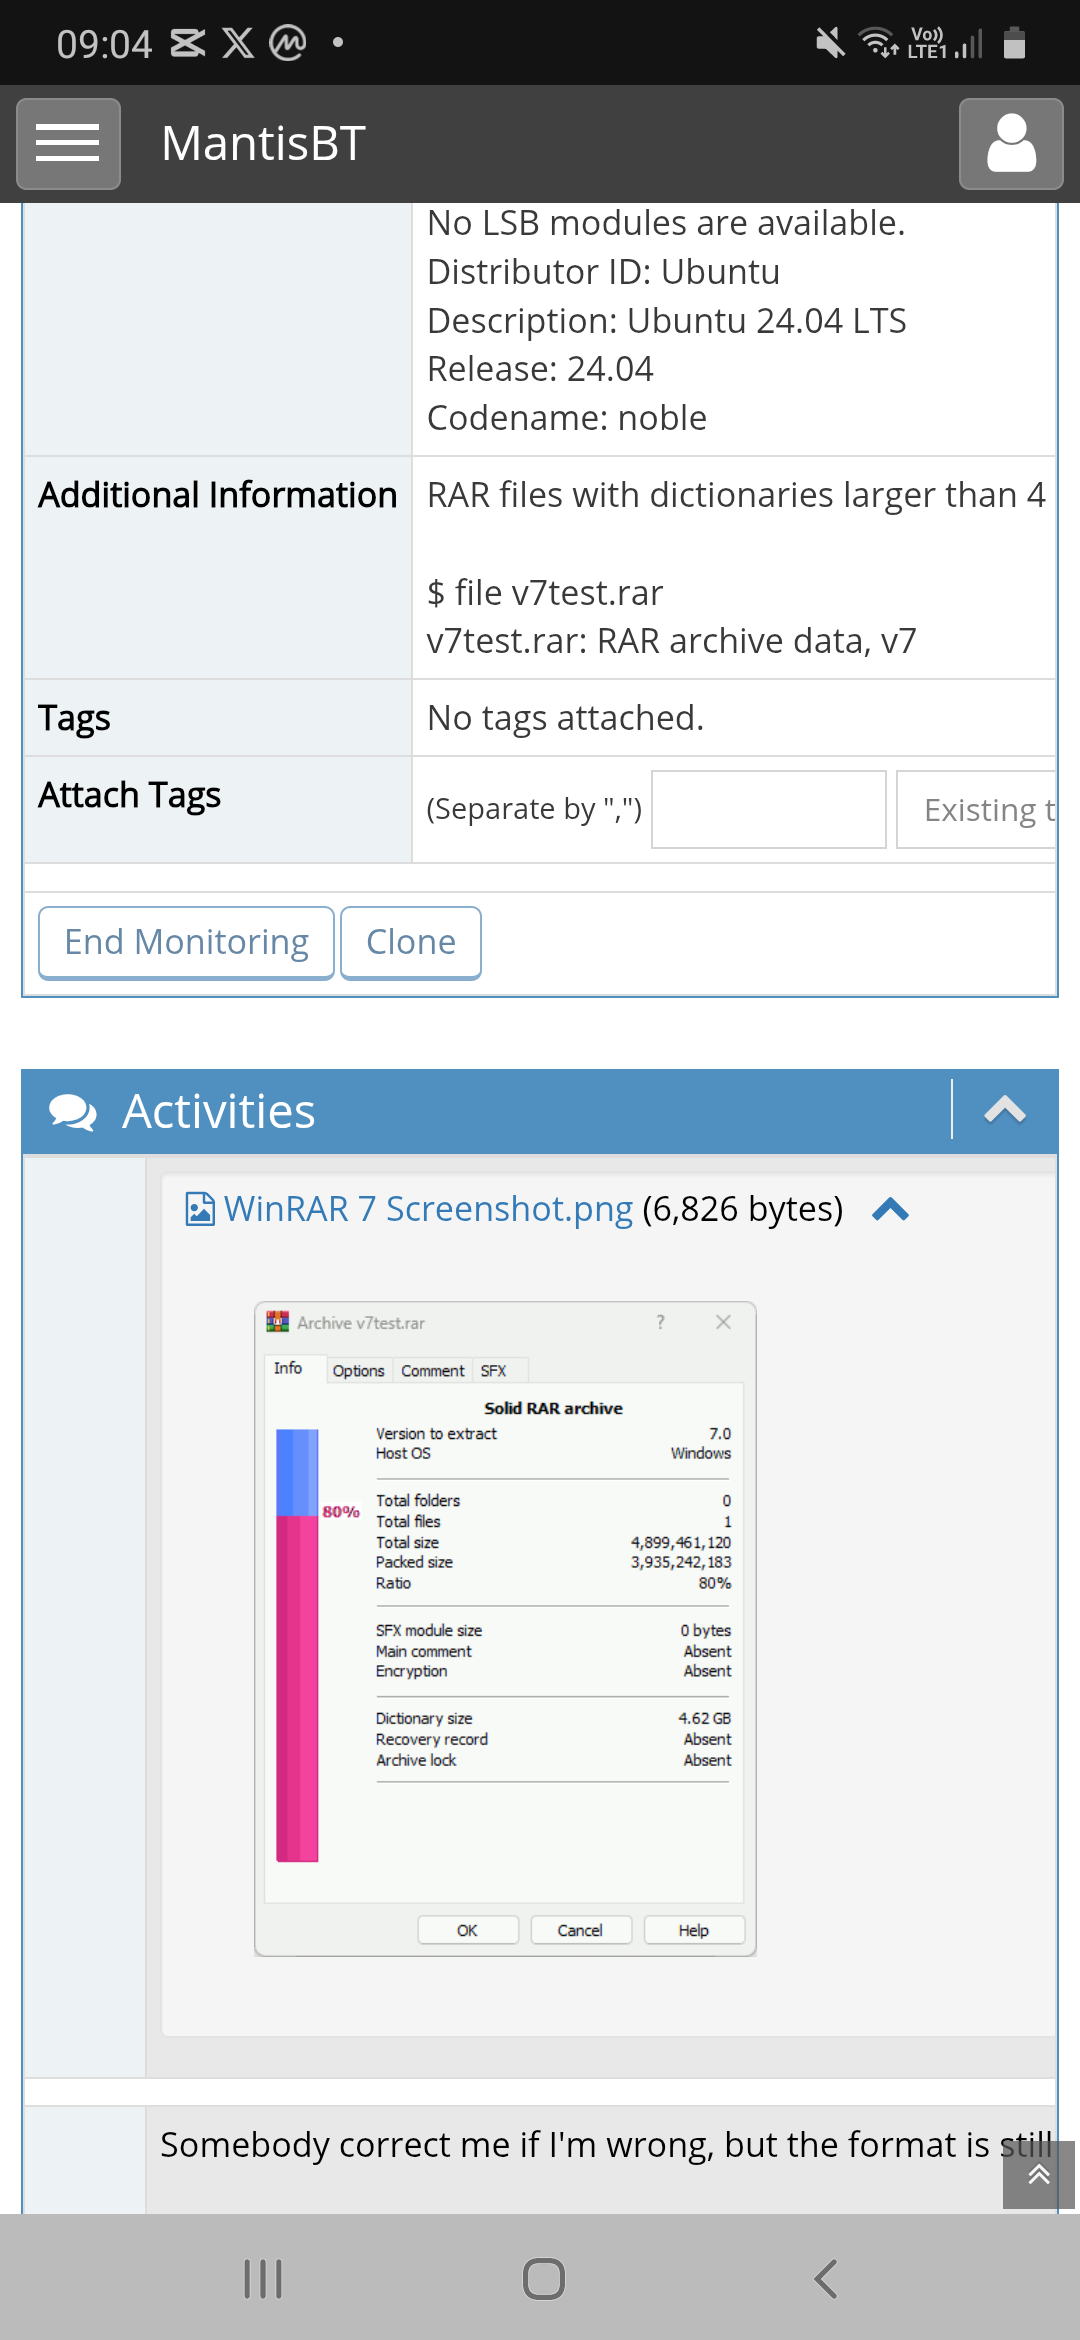Click the X notification icon in status bar
The height and width of the screenshot is (2340, 1080).
coord(238,43)
